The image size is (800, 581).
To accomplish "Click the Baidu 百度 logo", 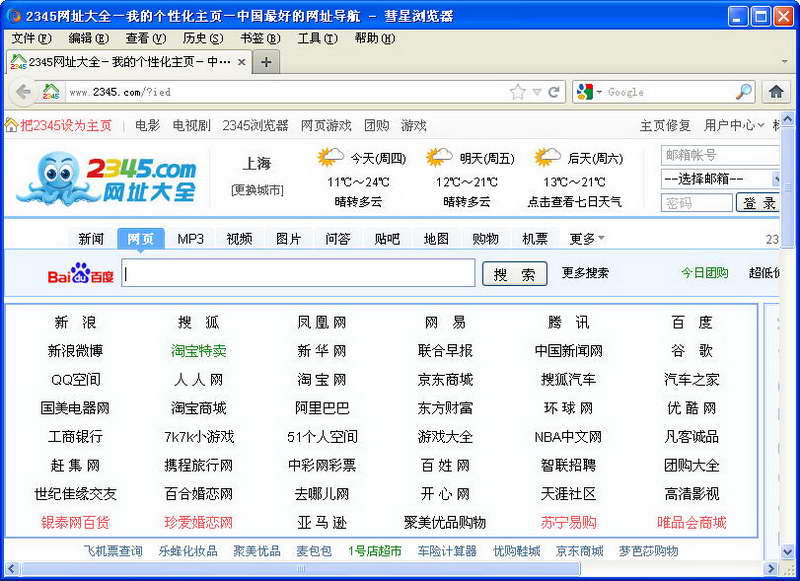I will coord(80,273).
